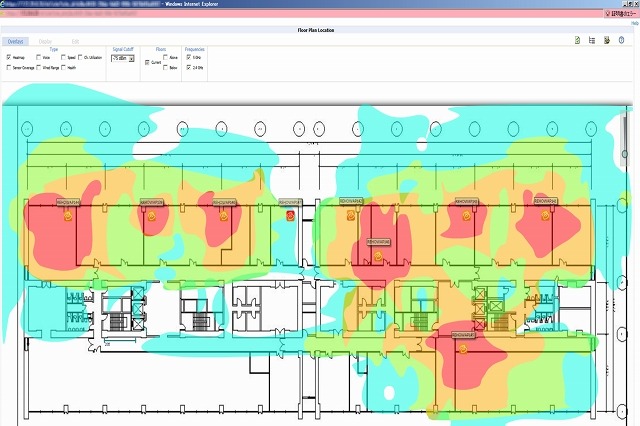Enable the Sensor Coverage checkbox
640x426 pixels.
pos(9,68)
